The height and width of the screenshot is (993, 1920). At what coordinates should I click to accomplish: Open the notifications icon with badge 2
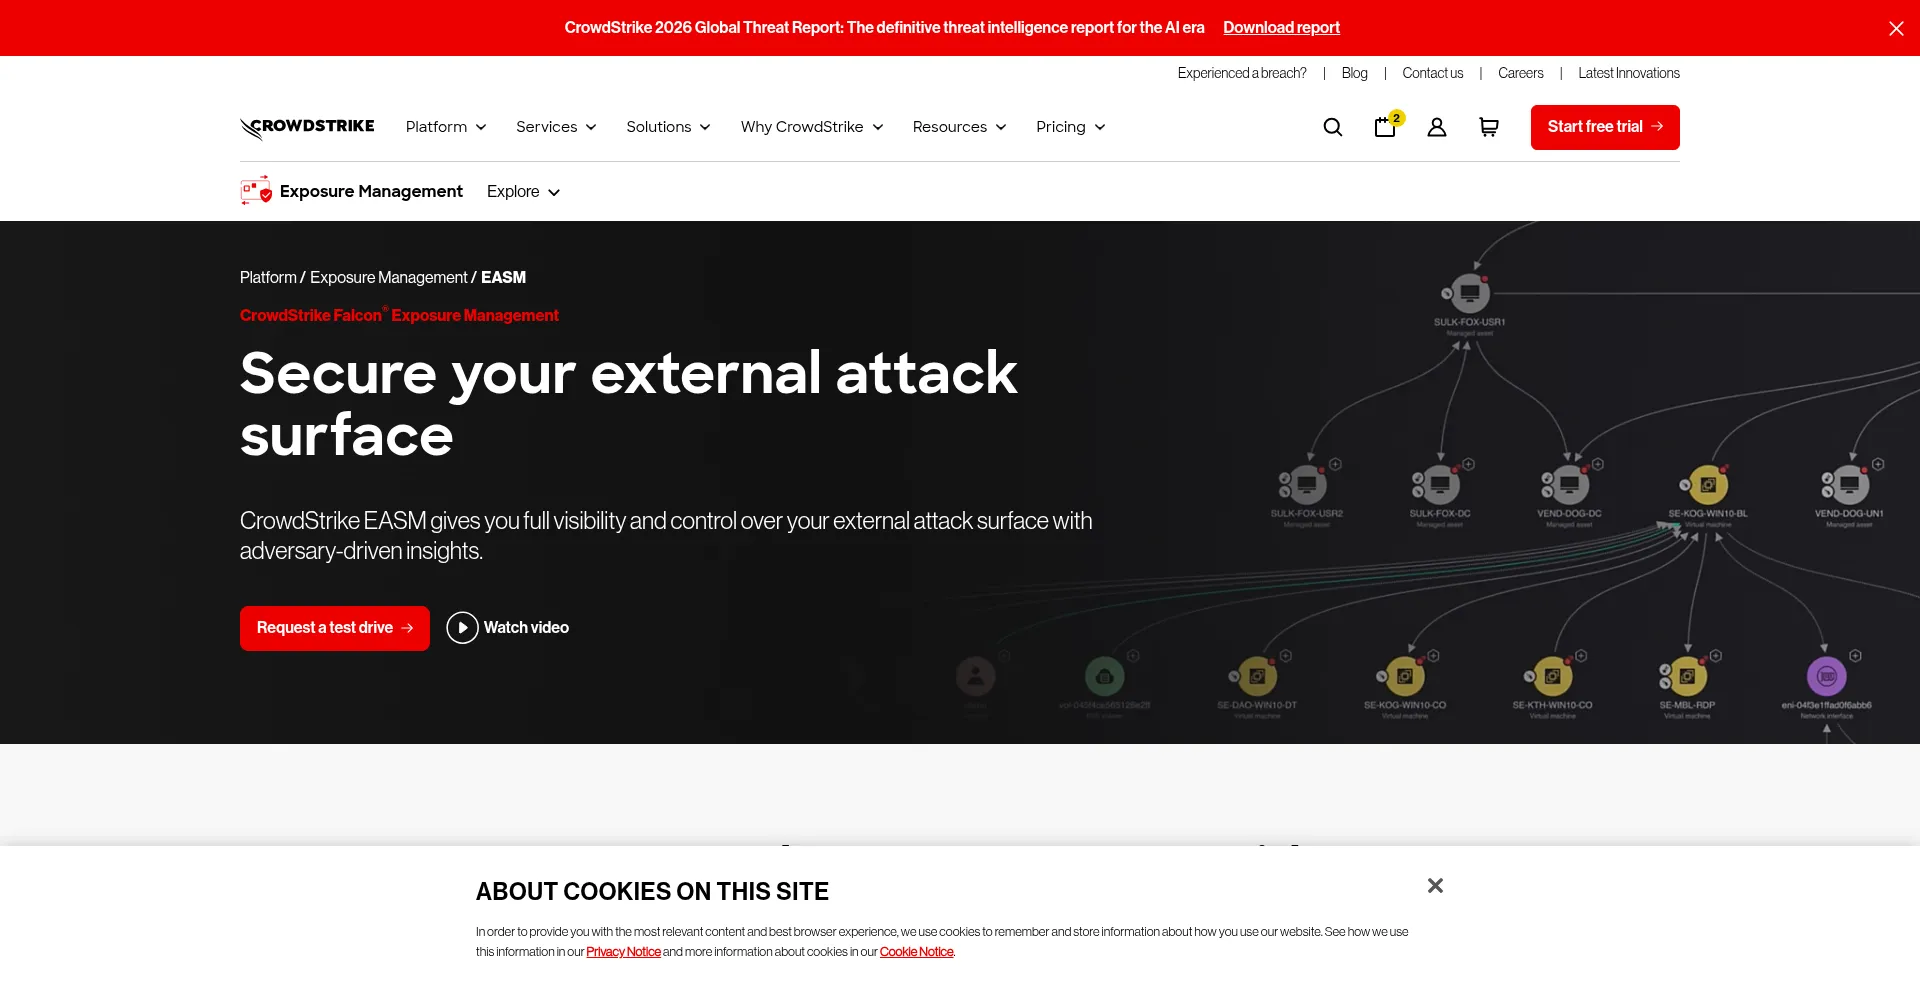[x=1388, y=125]
